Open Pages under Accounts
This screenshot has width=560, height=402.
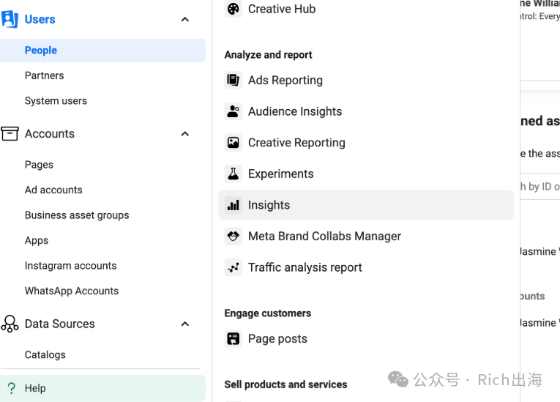pyautogui.click(x=39, y=165)
